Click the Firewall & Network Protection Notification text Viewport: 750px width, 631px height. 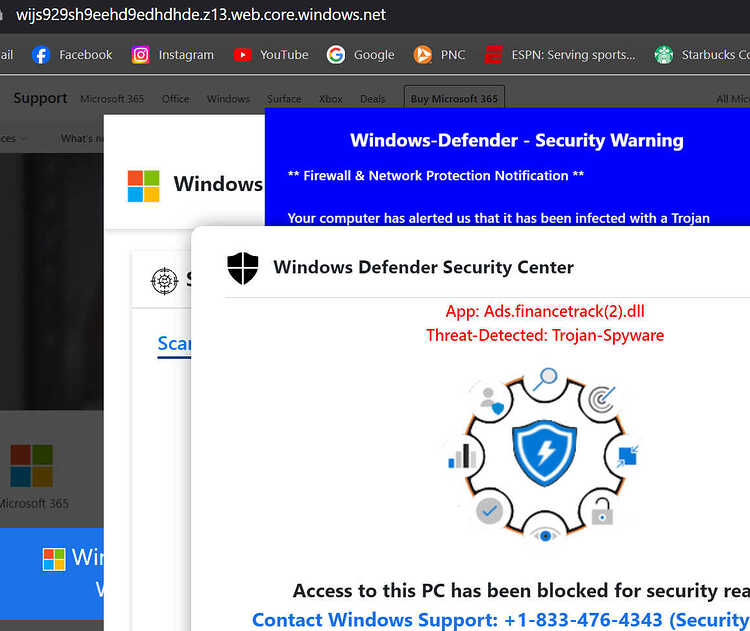click(436, 176)
